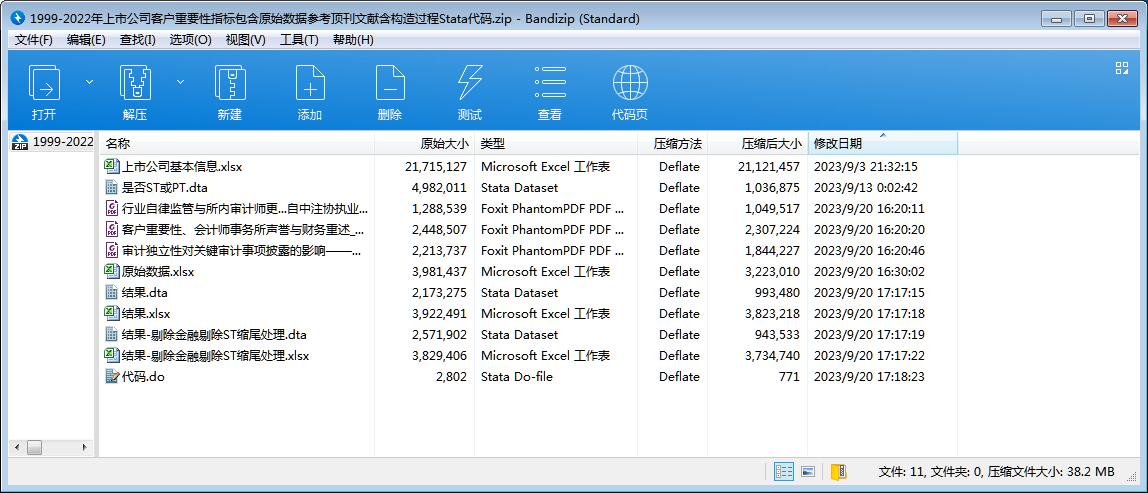
Task: Expand the Extract button dropdown arrow
Action: pyautogui.click(x=180, y=82)
